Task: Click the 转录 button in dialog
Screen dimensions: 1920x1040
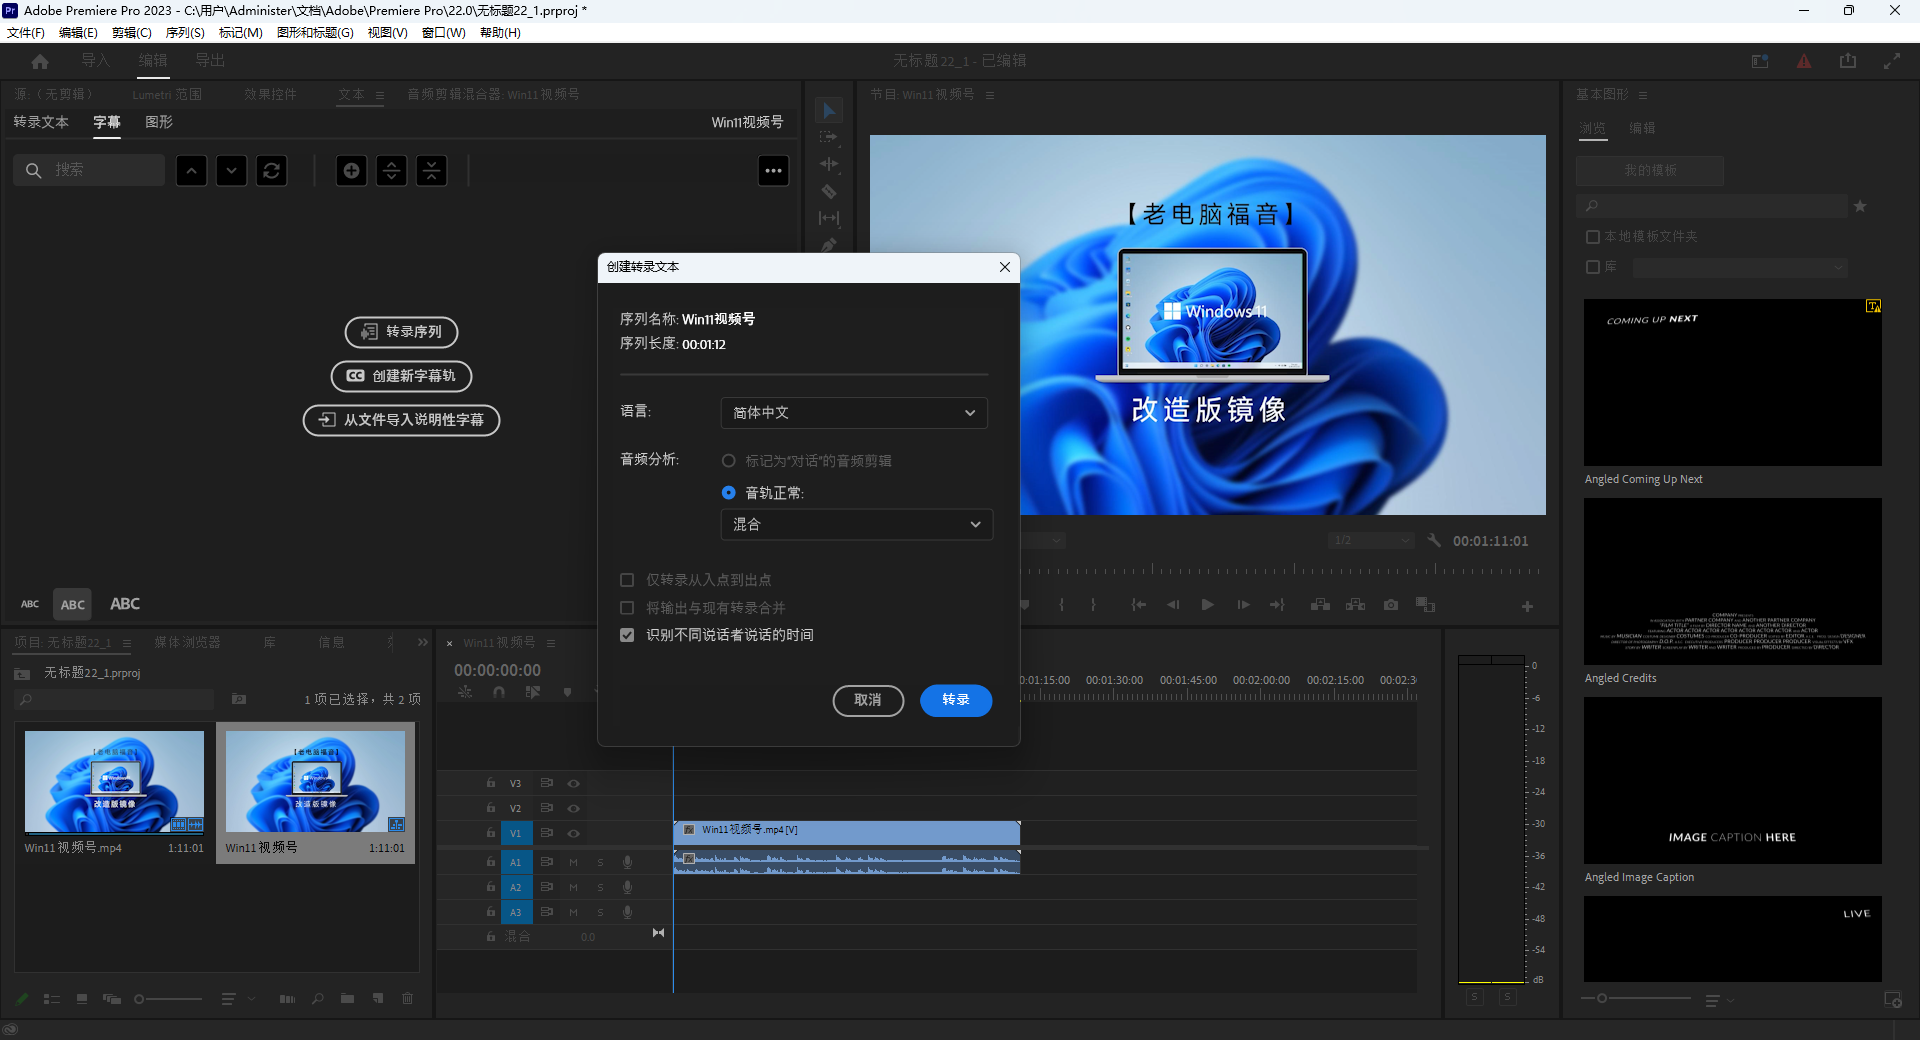Action: (956, 700)
